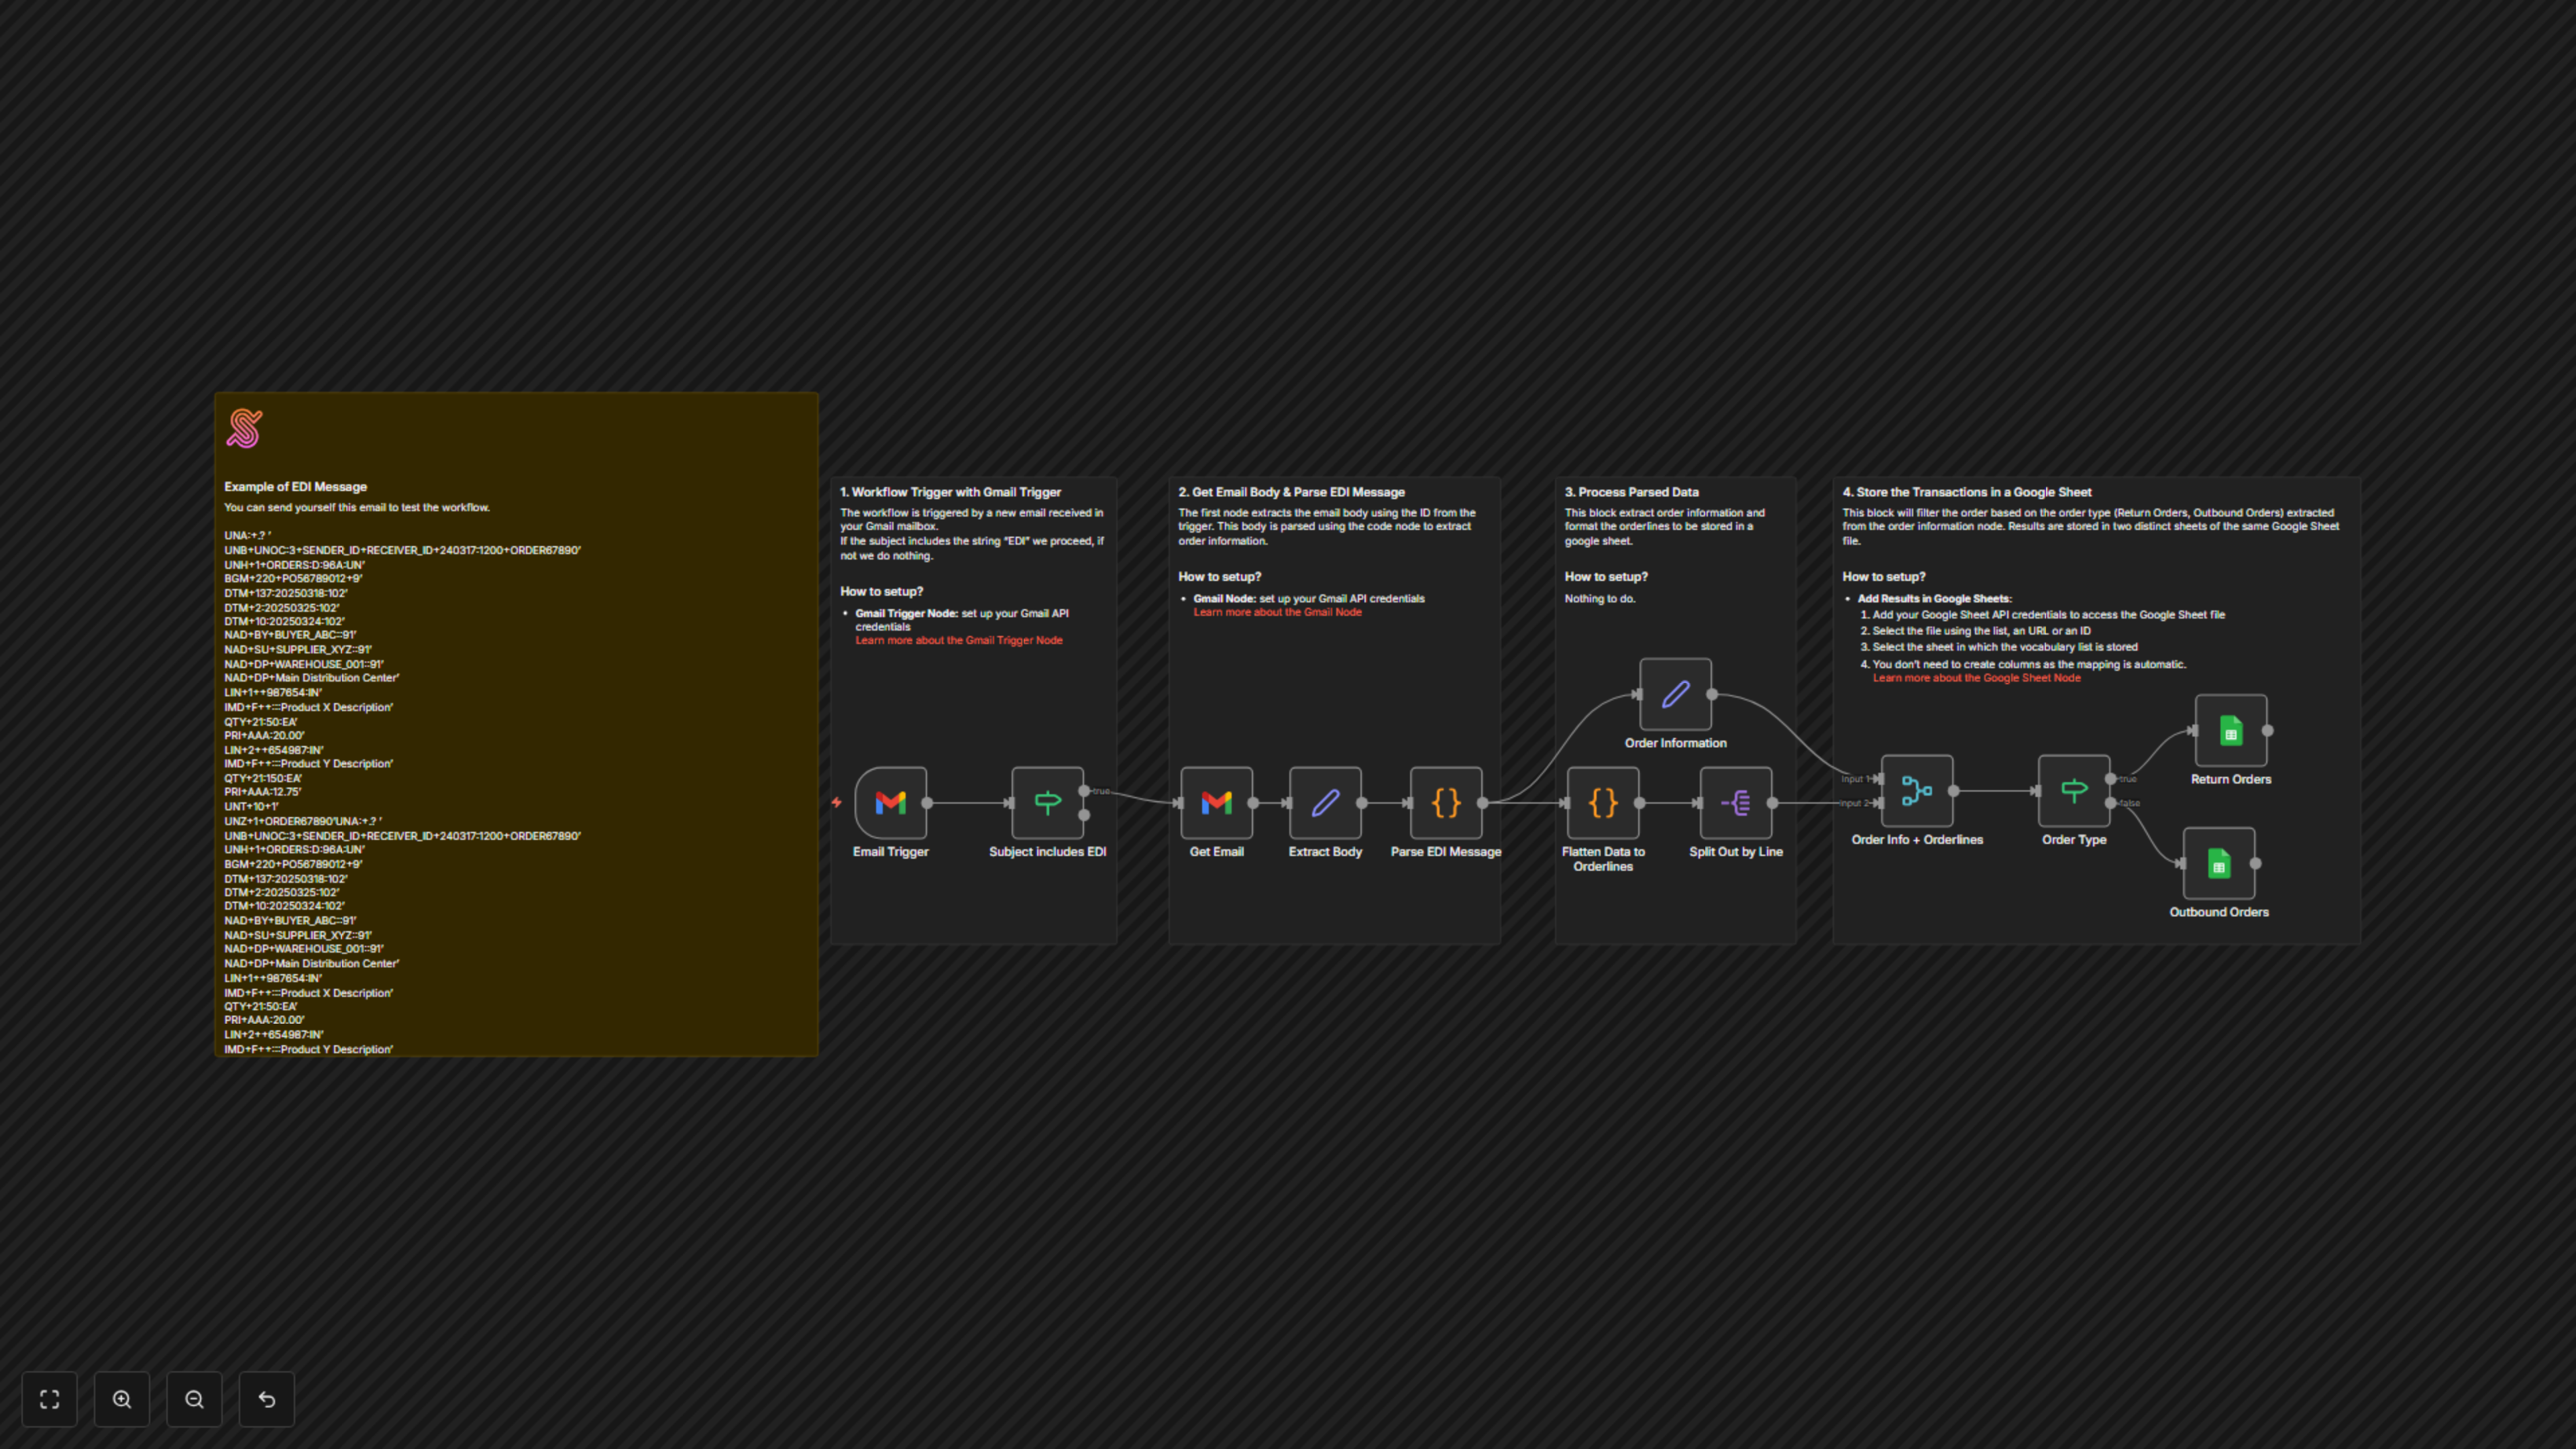The image size is (2576, 1449).
Task: Open the Flatten Data to Orderlines node
Action: [1603, 802]
